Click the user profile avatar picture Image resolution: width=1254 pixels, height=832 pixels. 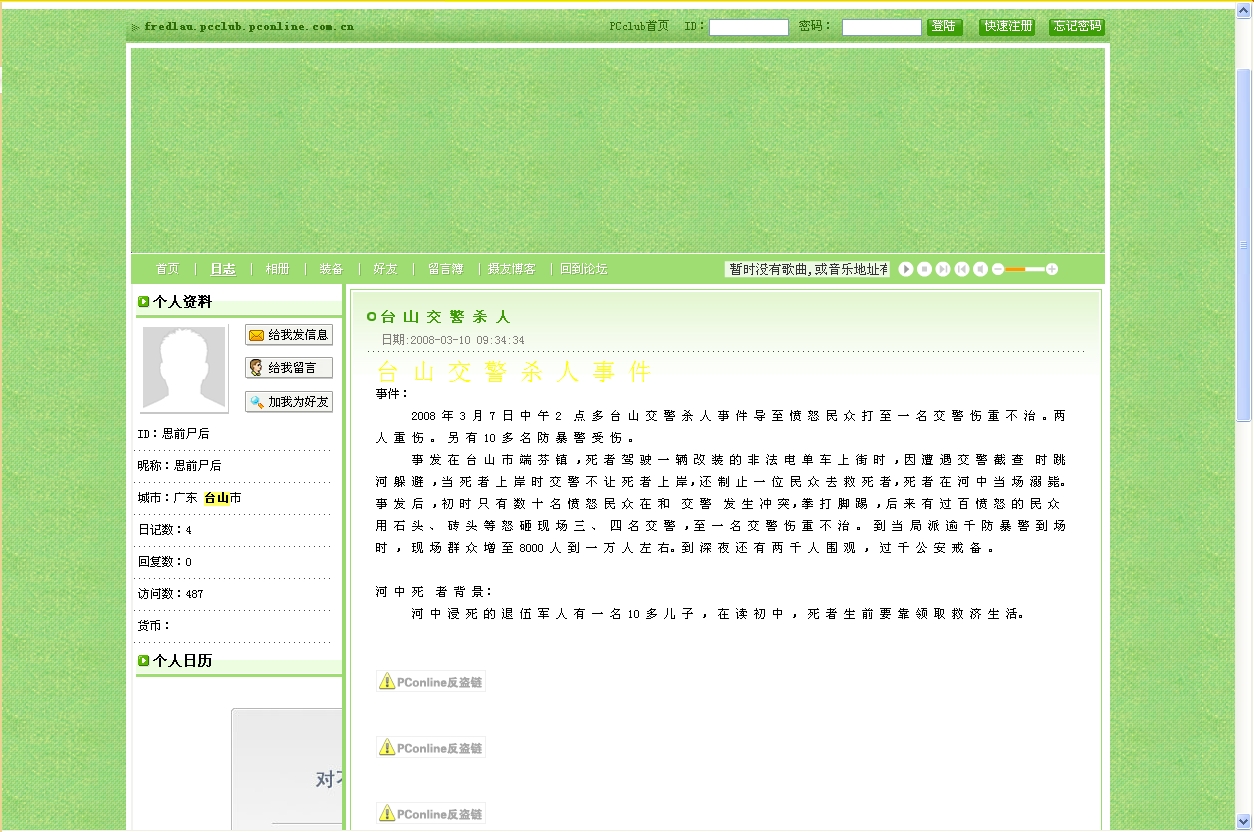(184, 368)
